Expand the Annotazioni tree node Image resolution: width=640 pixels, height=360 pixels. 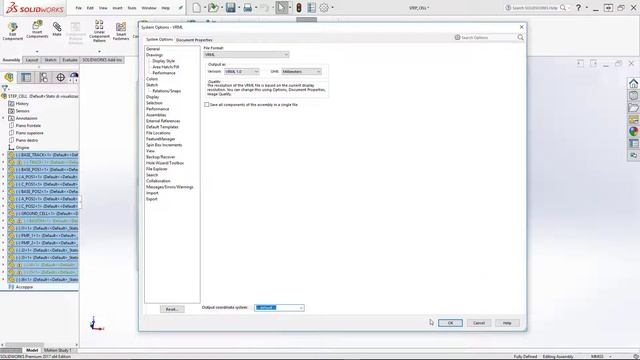(4, 118)
